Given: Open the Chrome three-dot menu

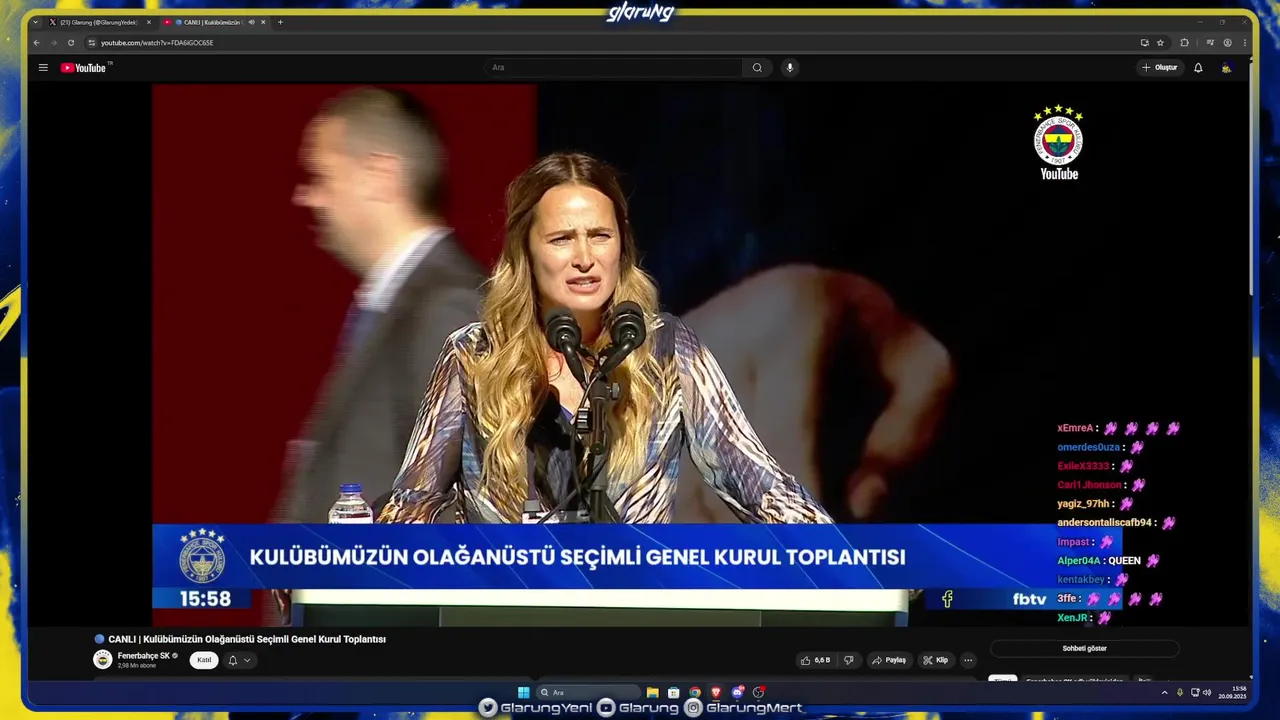Looking at the screenshot, I should click(1245, 43).
